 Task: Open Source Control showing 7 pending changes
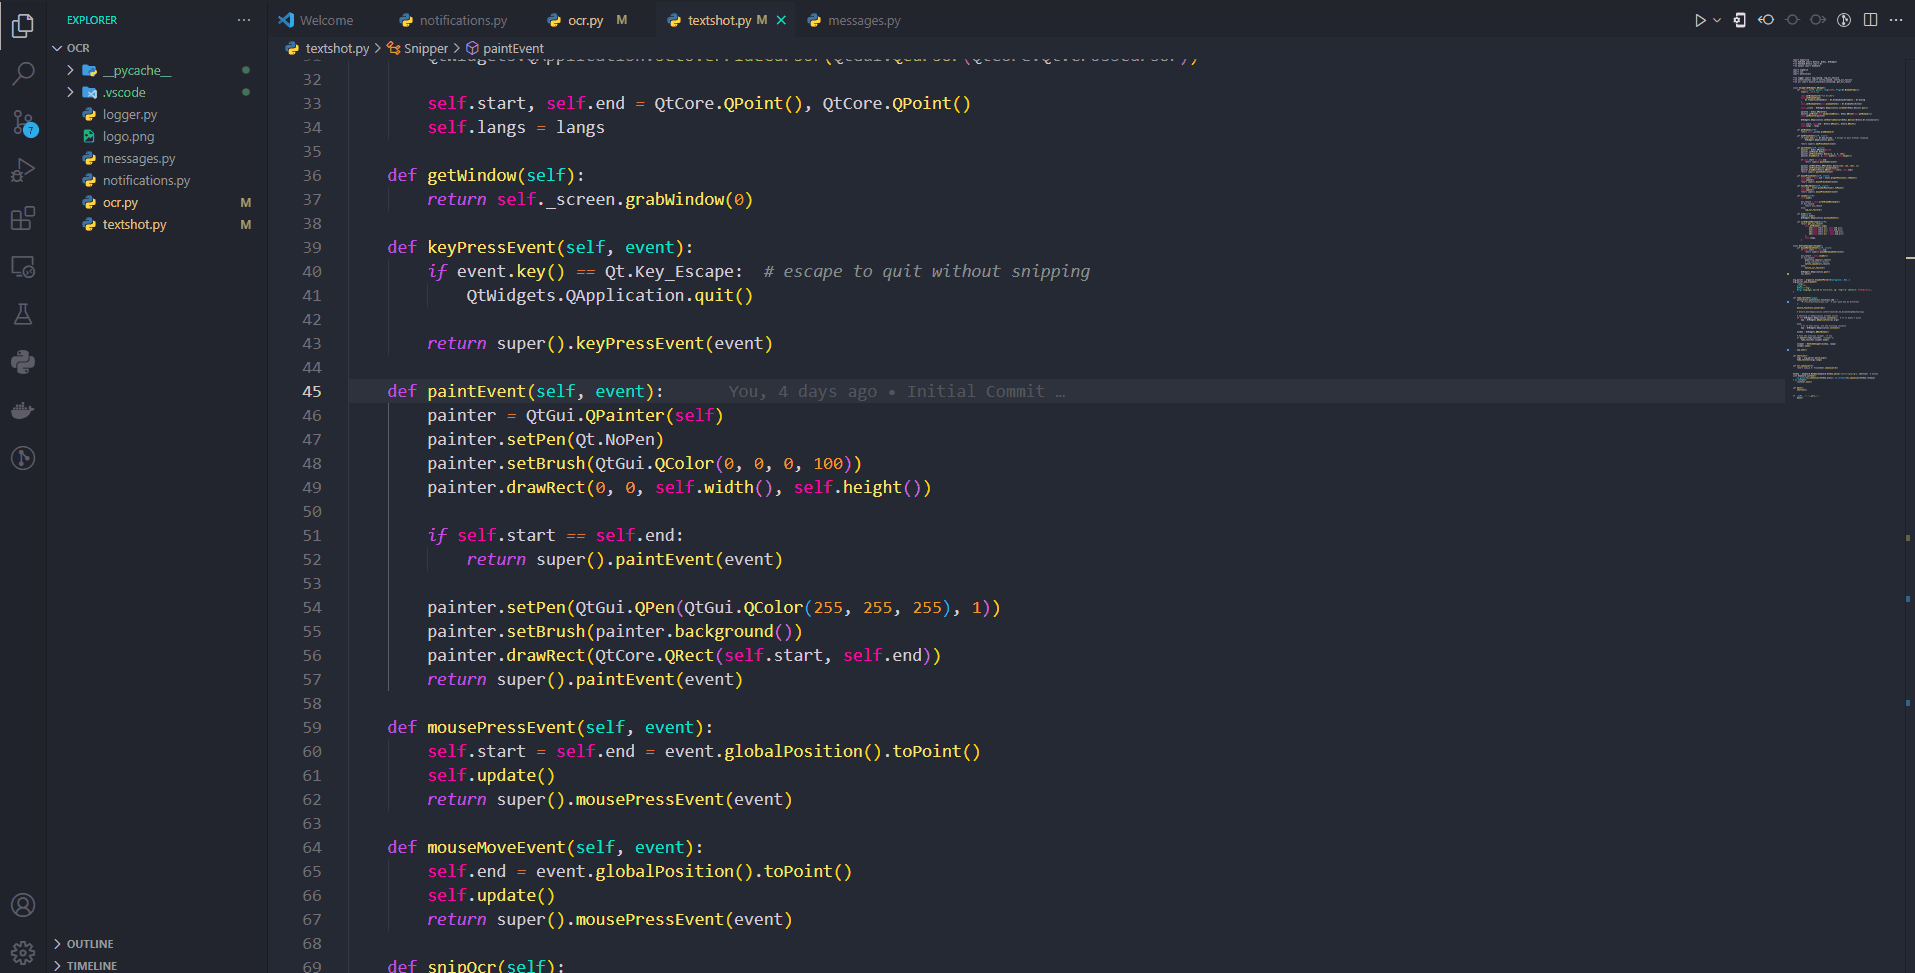tap(23, 122)
